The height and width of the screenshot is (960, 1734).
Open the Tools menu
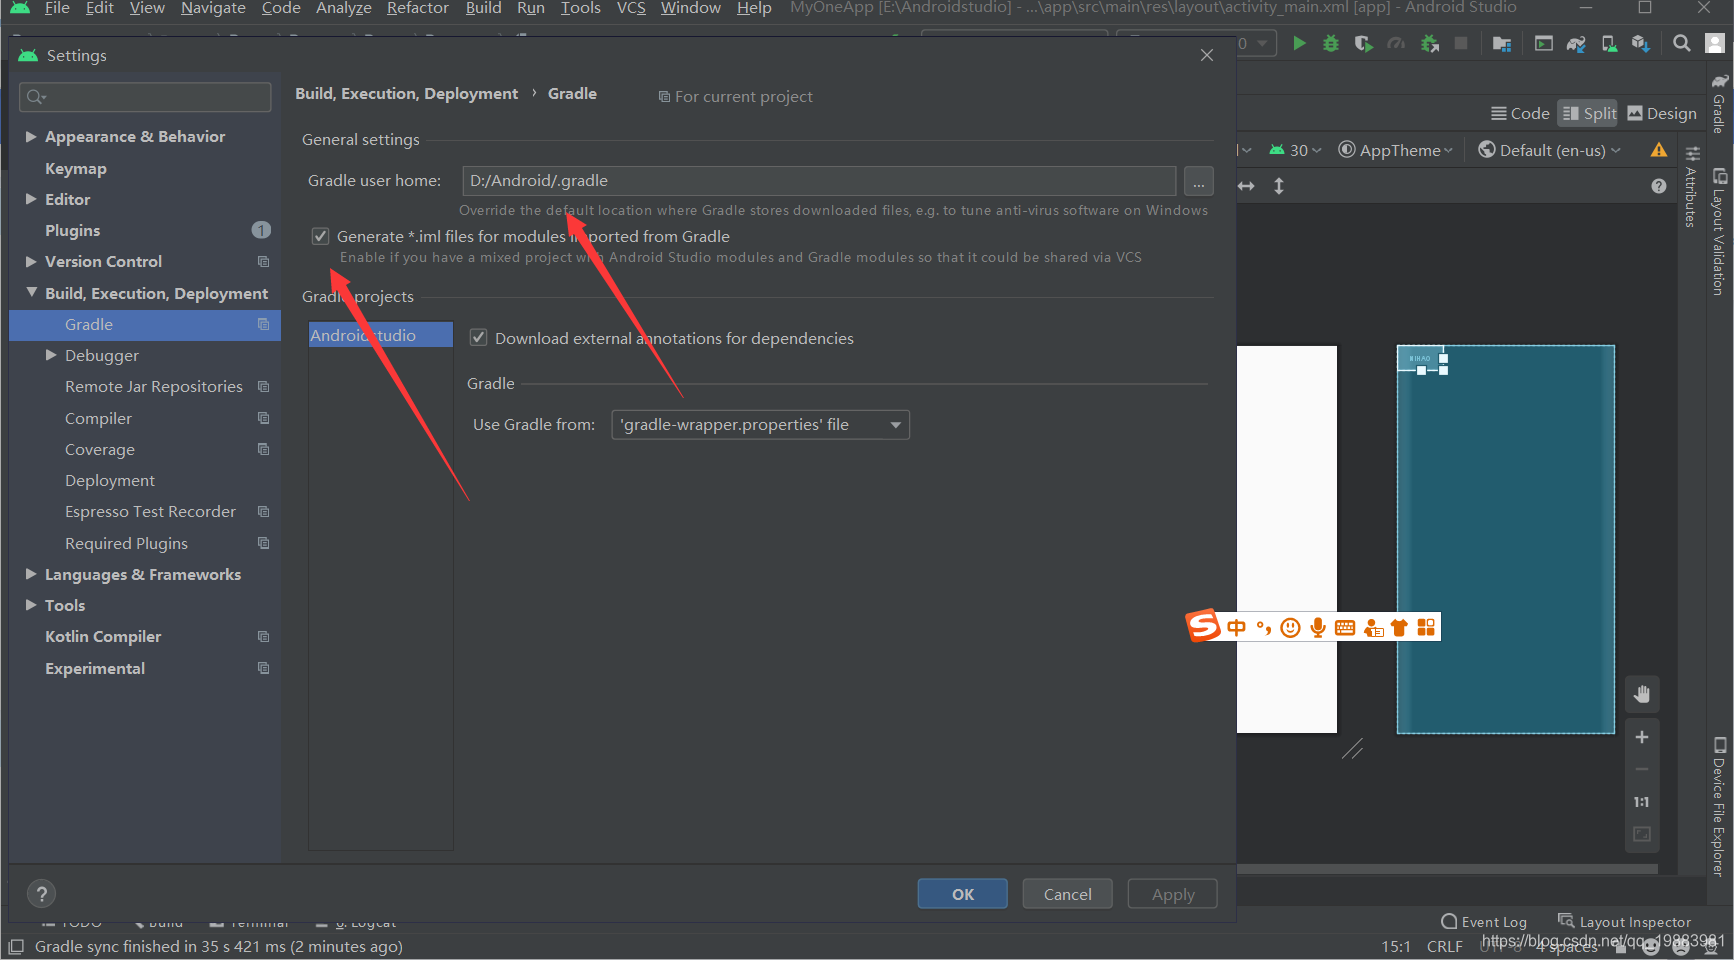coord(580,8)
